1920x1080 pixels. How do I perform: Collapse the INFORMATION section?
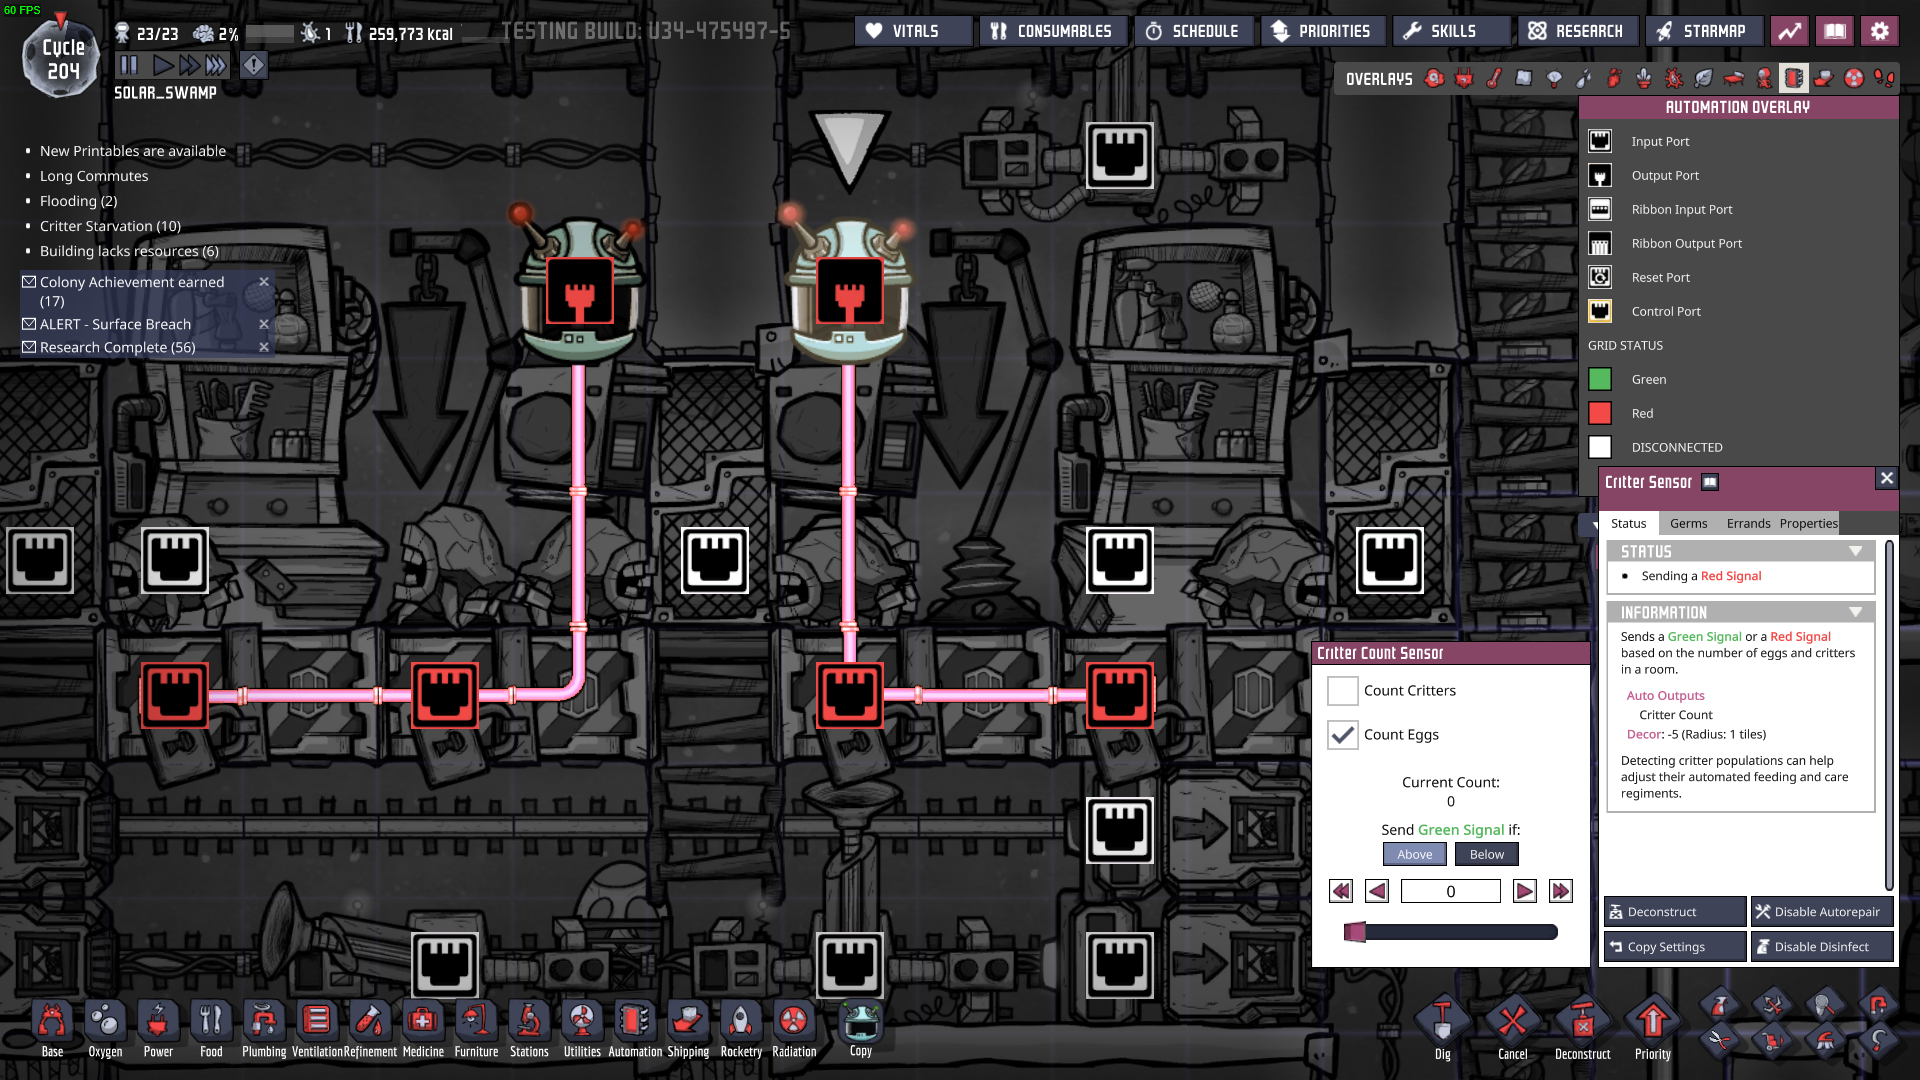1855,613
